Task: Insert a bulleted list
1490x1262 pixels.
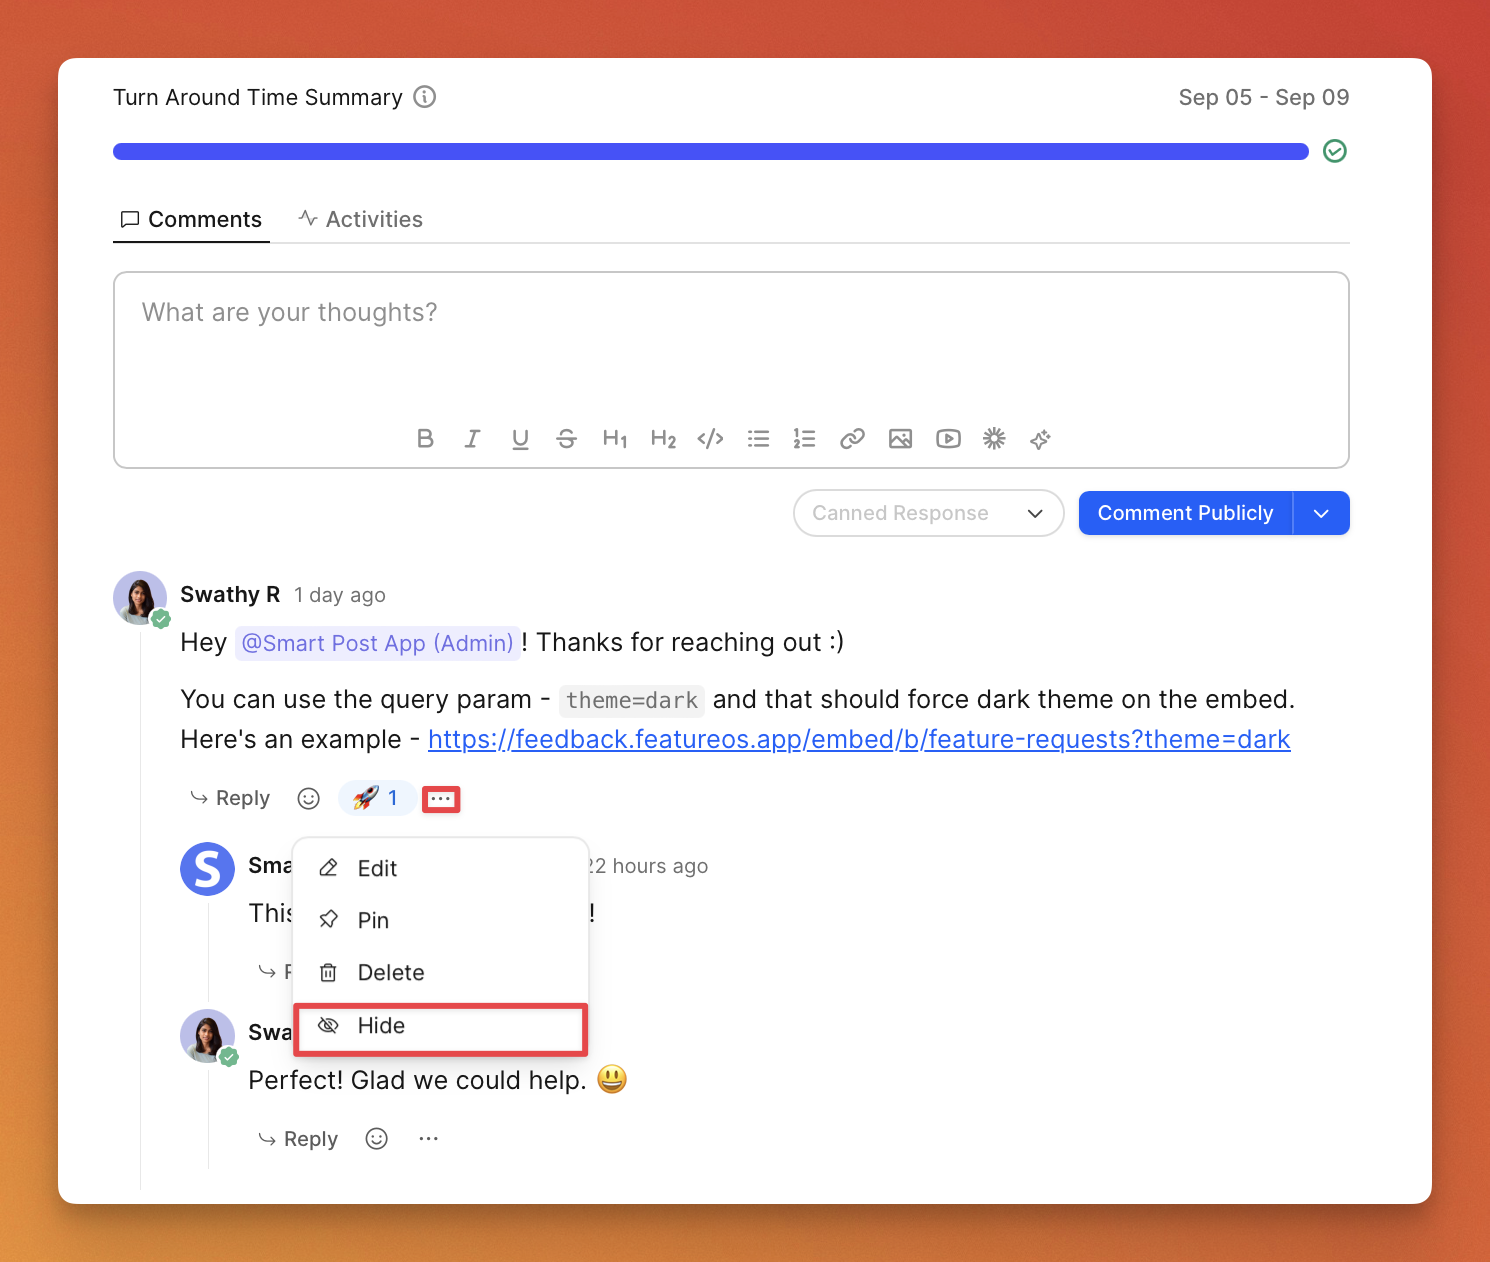Action: tap(759, 439)
